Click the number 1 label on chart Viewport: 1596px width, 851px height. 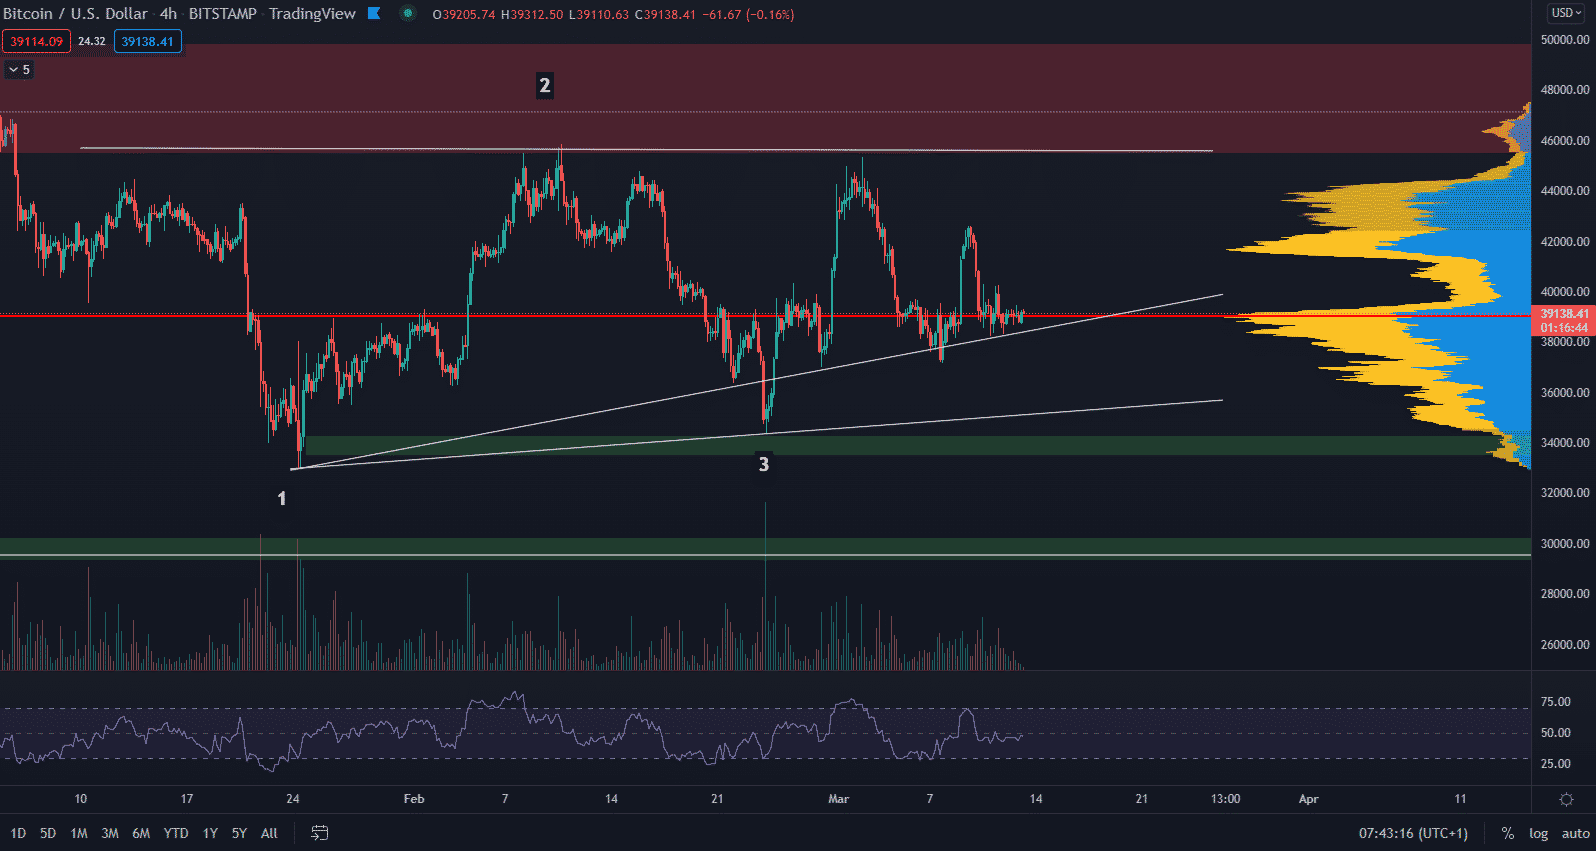pos(282,498)
